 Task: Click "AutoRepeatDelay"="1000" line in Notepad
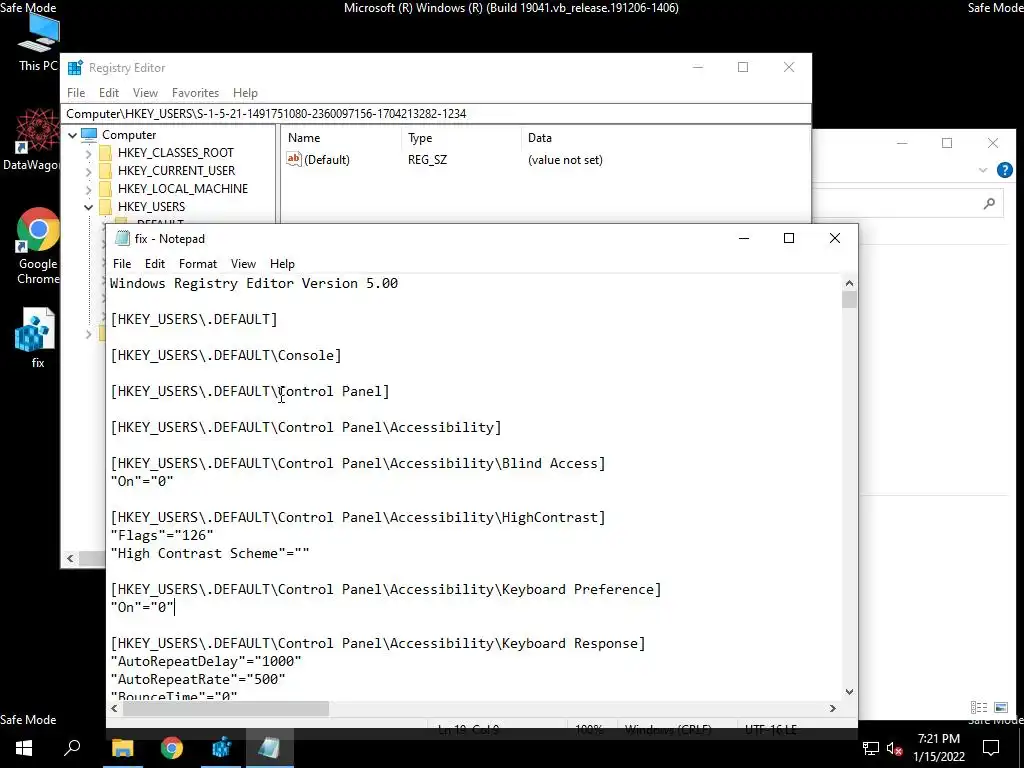click(x=206, y=662)
